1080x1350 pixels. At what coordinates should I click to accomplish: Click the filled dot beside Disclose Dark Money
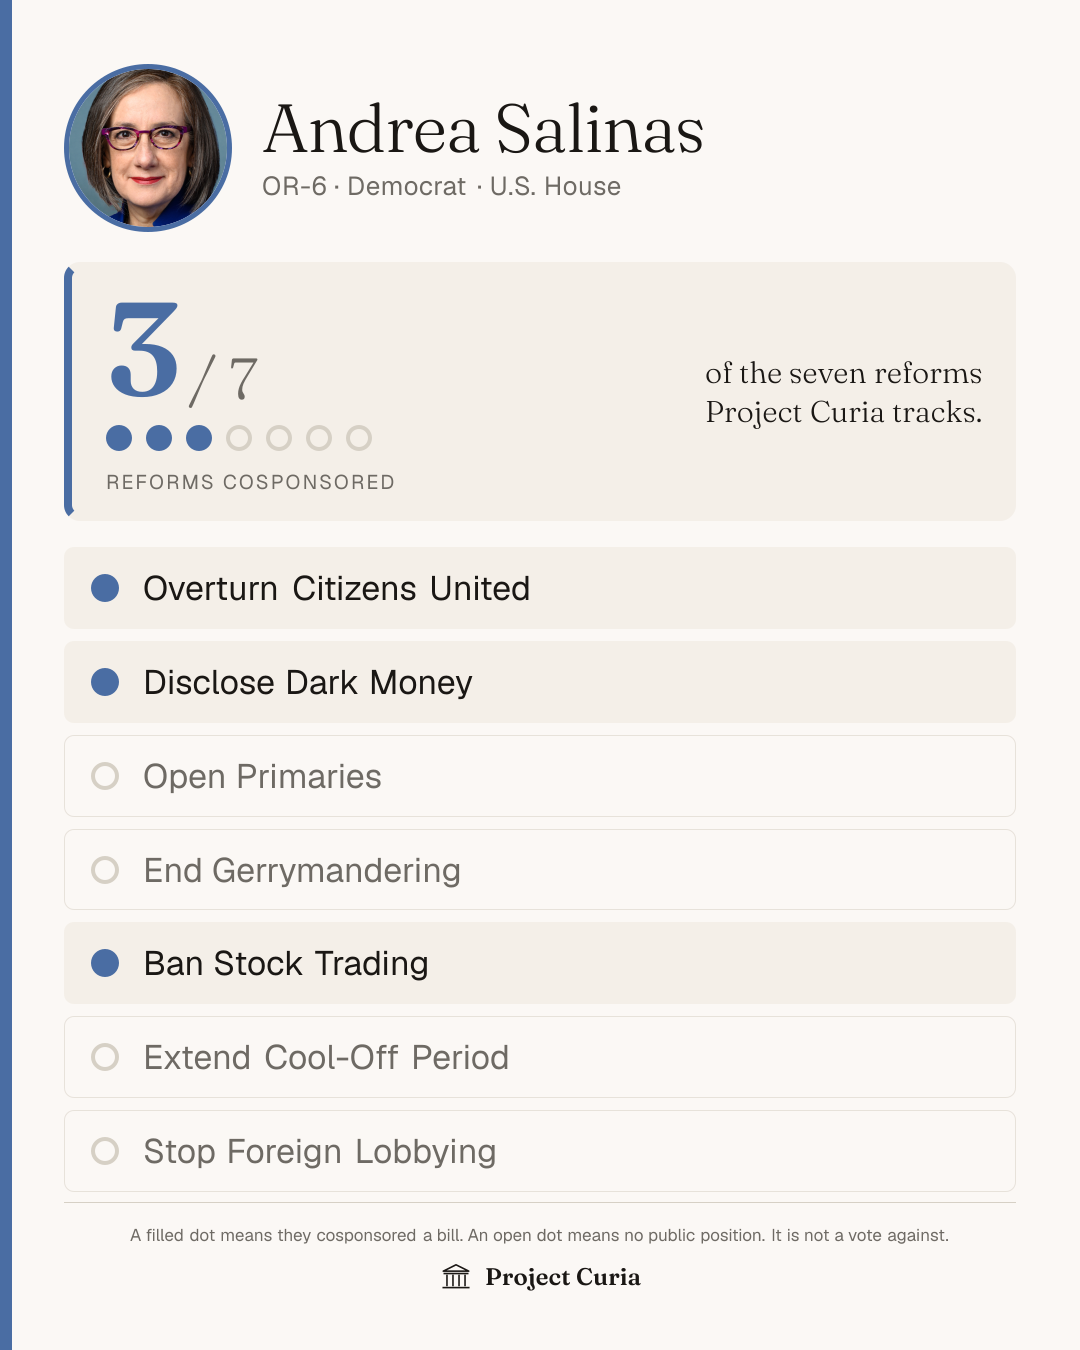pyautogui.click(x=105, y=682)
